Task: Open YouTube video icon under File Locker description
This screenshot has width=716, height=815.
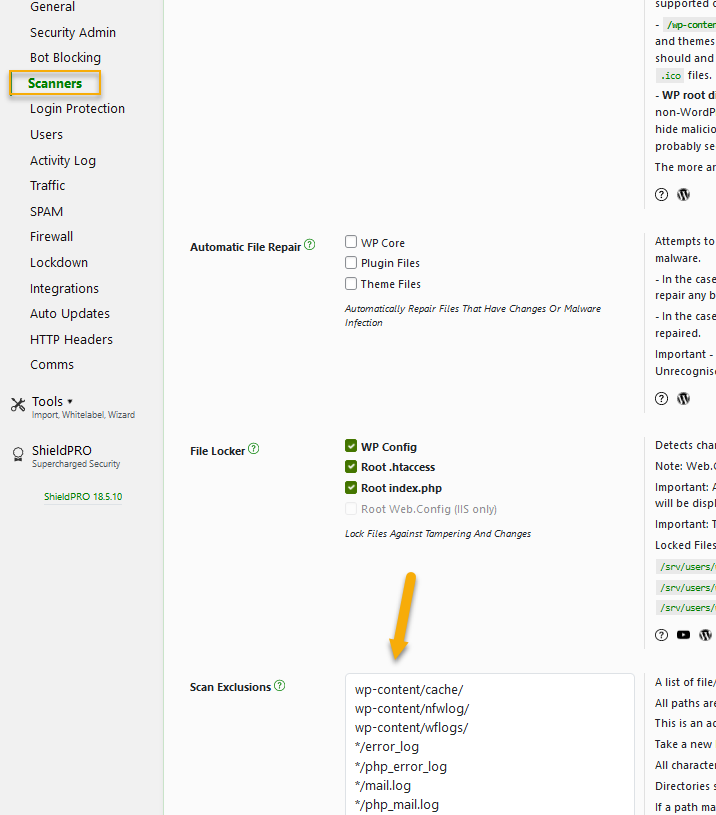Action: [683, 635]
